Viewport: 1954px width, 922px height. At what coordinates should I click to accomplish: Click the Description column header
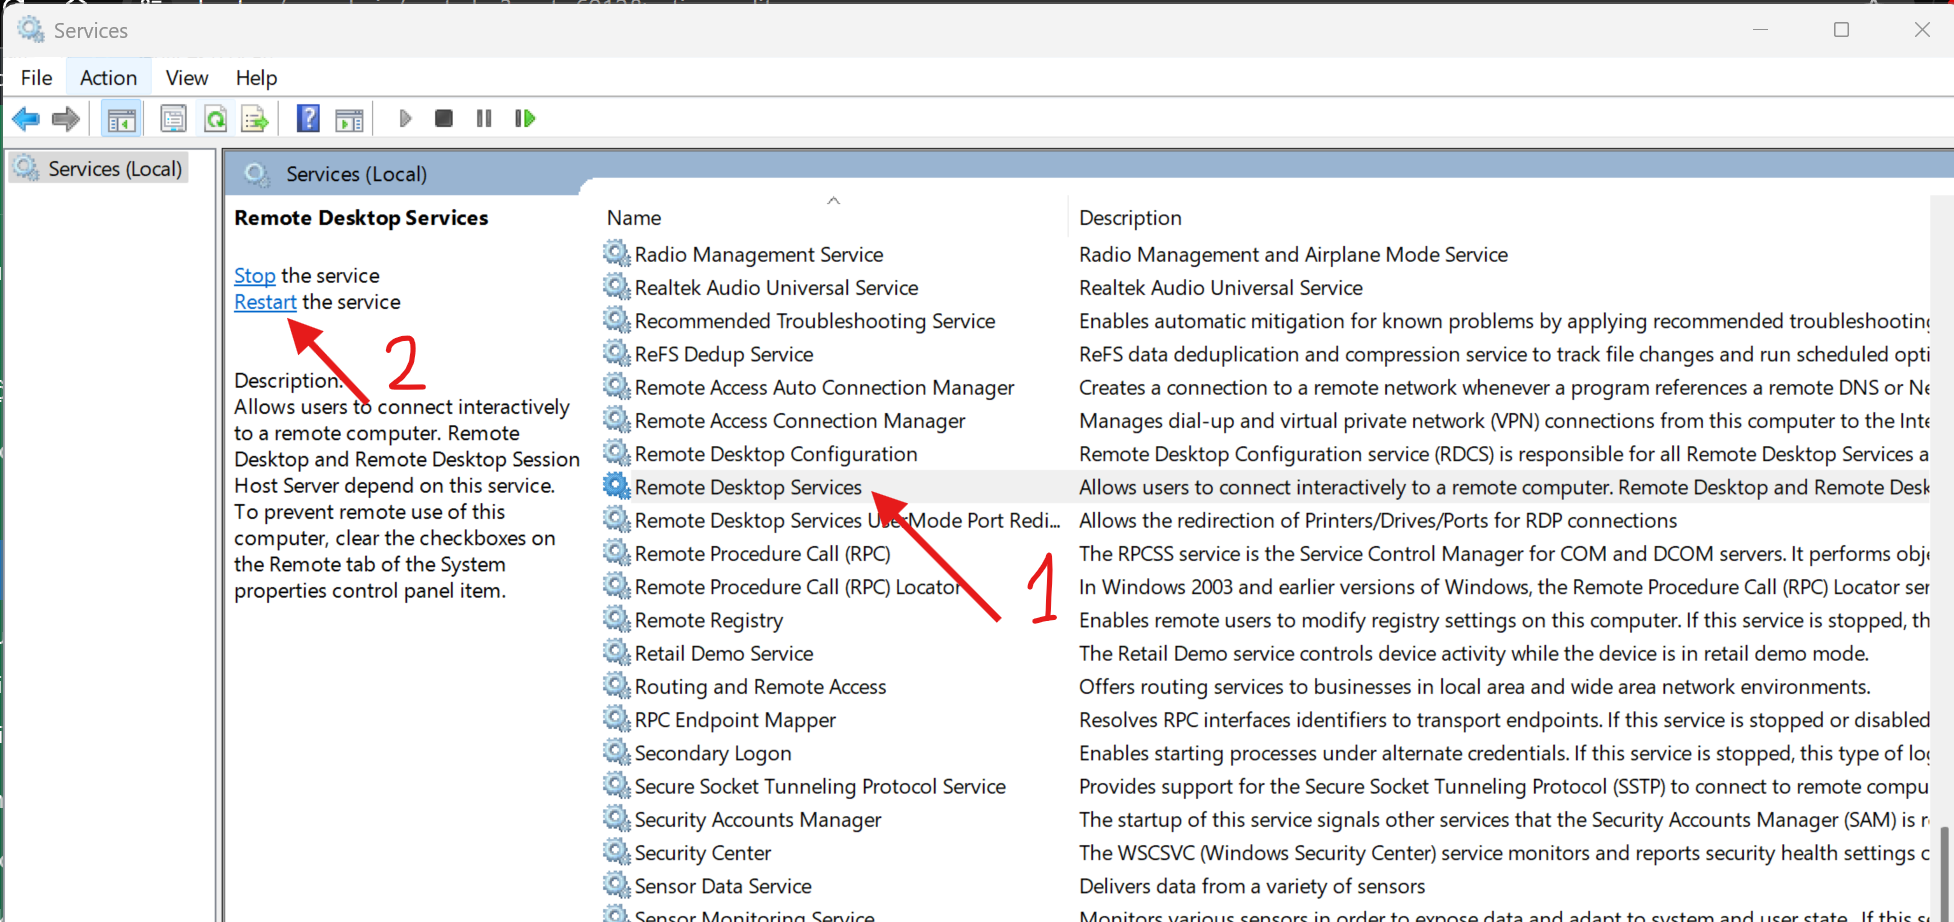[1130, 218]
